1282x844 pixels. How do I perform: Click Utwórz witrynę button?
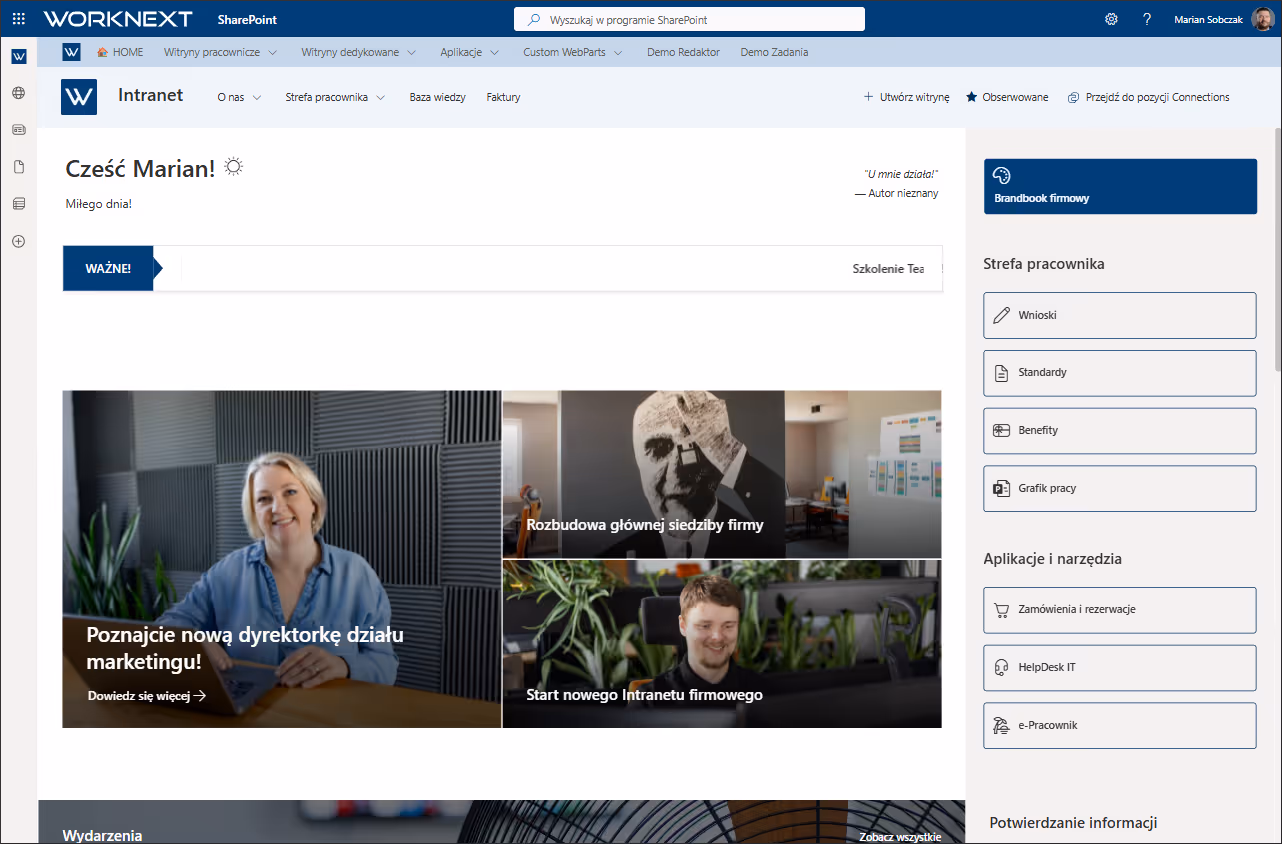tap(906, 97)
